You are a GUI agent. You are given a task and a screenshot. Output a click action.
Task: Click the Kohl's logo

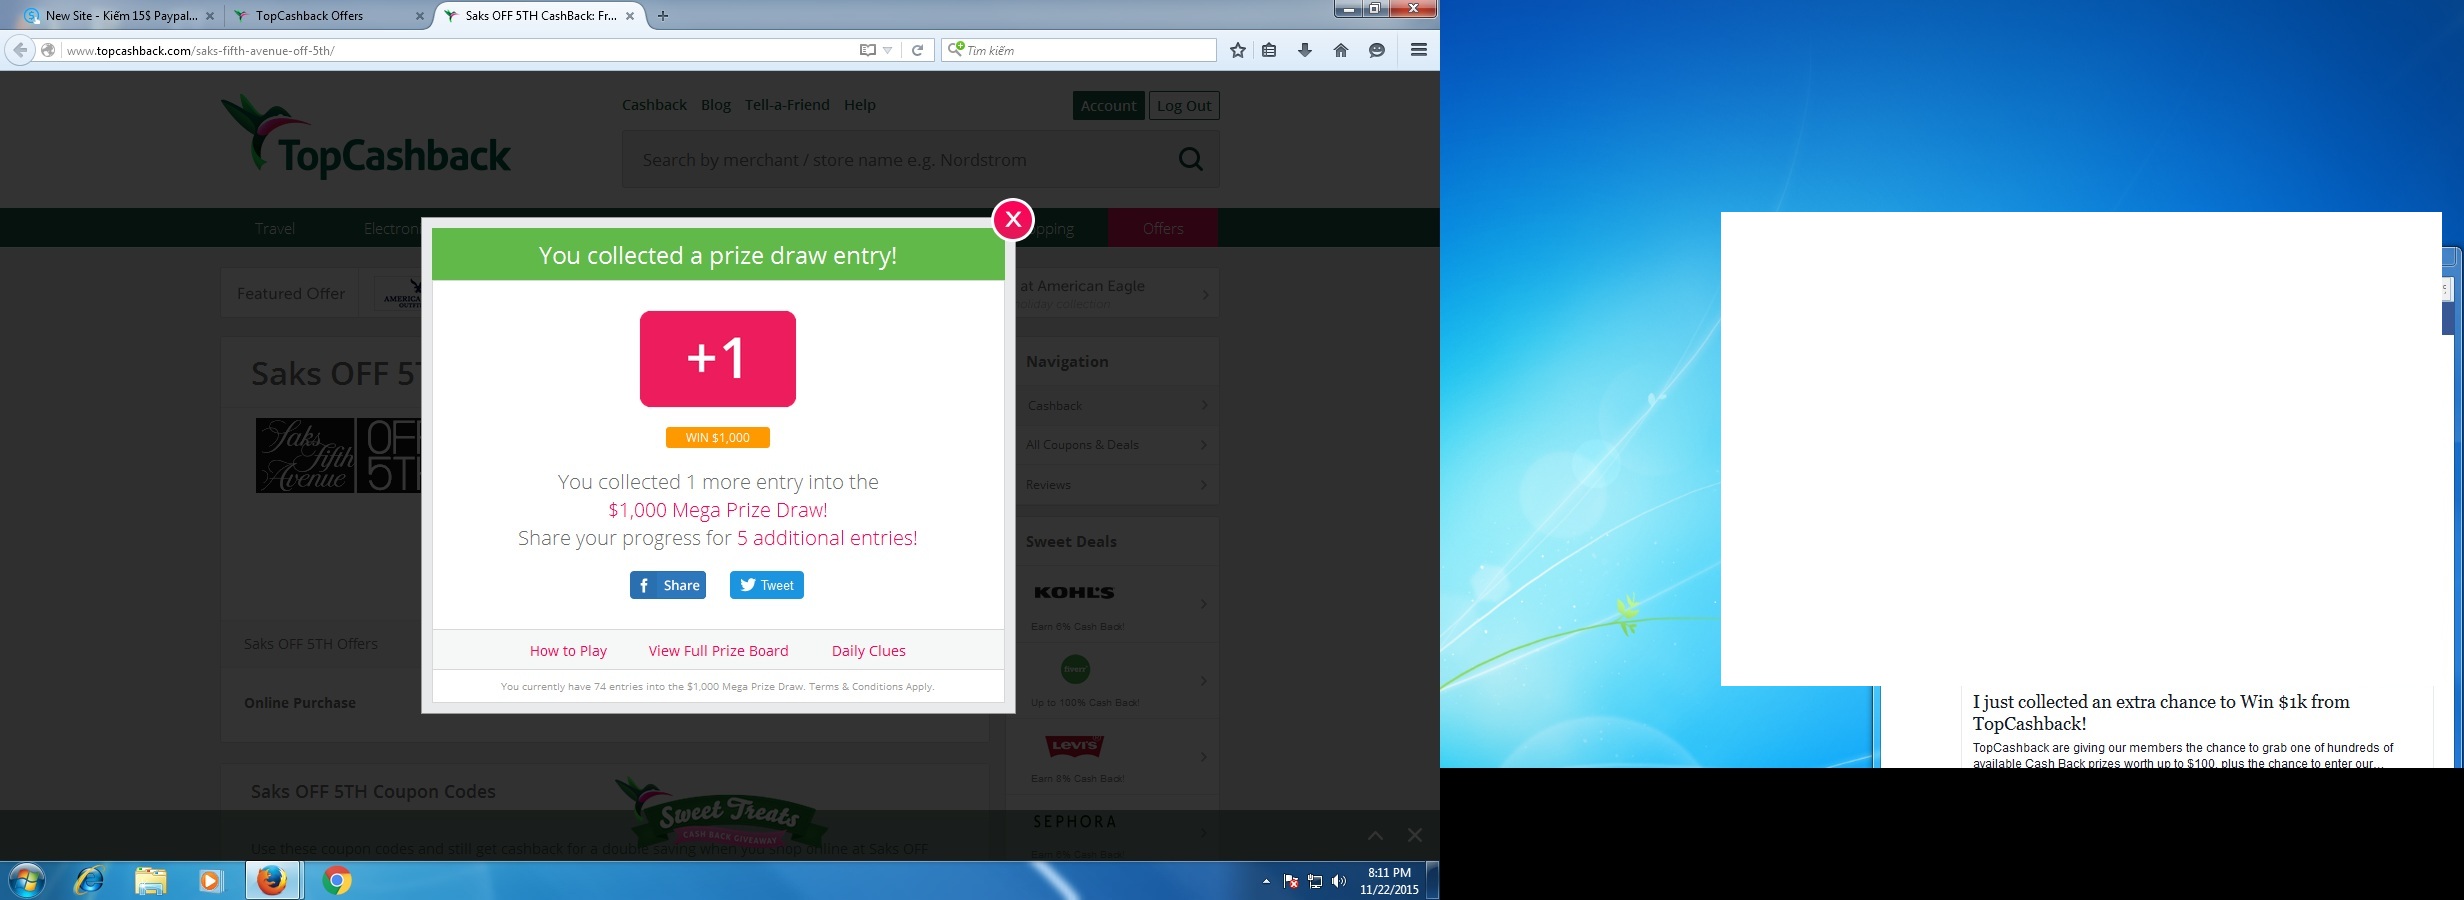coord(1074,592)
